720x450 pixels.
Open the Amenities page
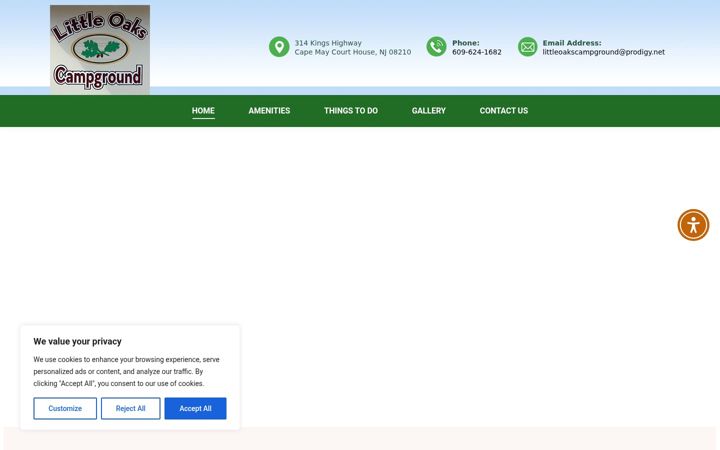pyautogui.click(x=269, y=111)
